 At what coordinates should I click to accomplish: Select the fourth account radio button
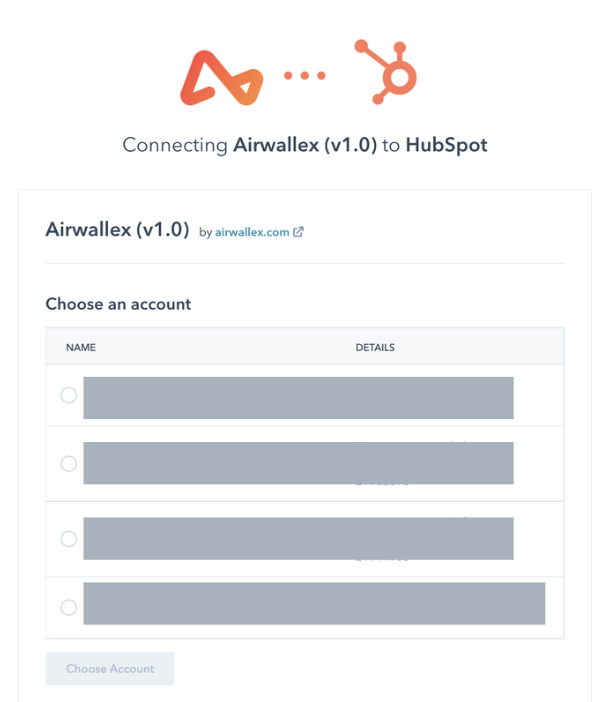pos(69,608)
